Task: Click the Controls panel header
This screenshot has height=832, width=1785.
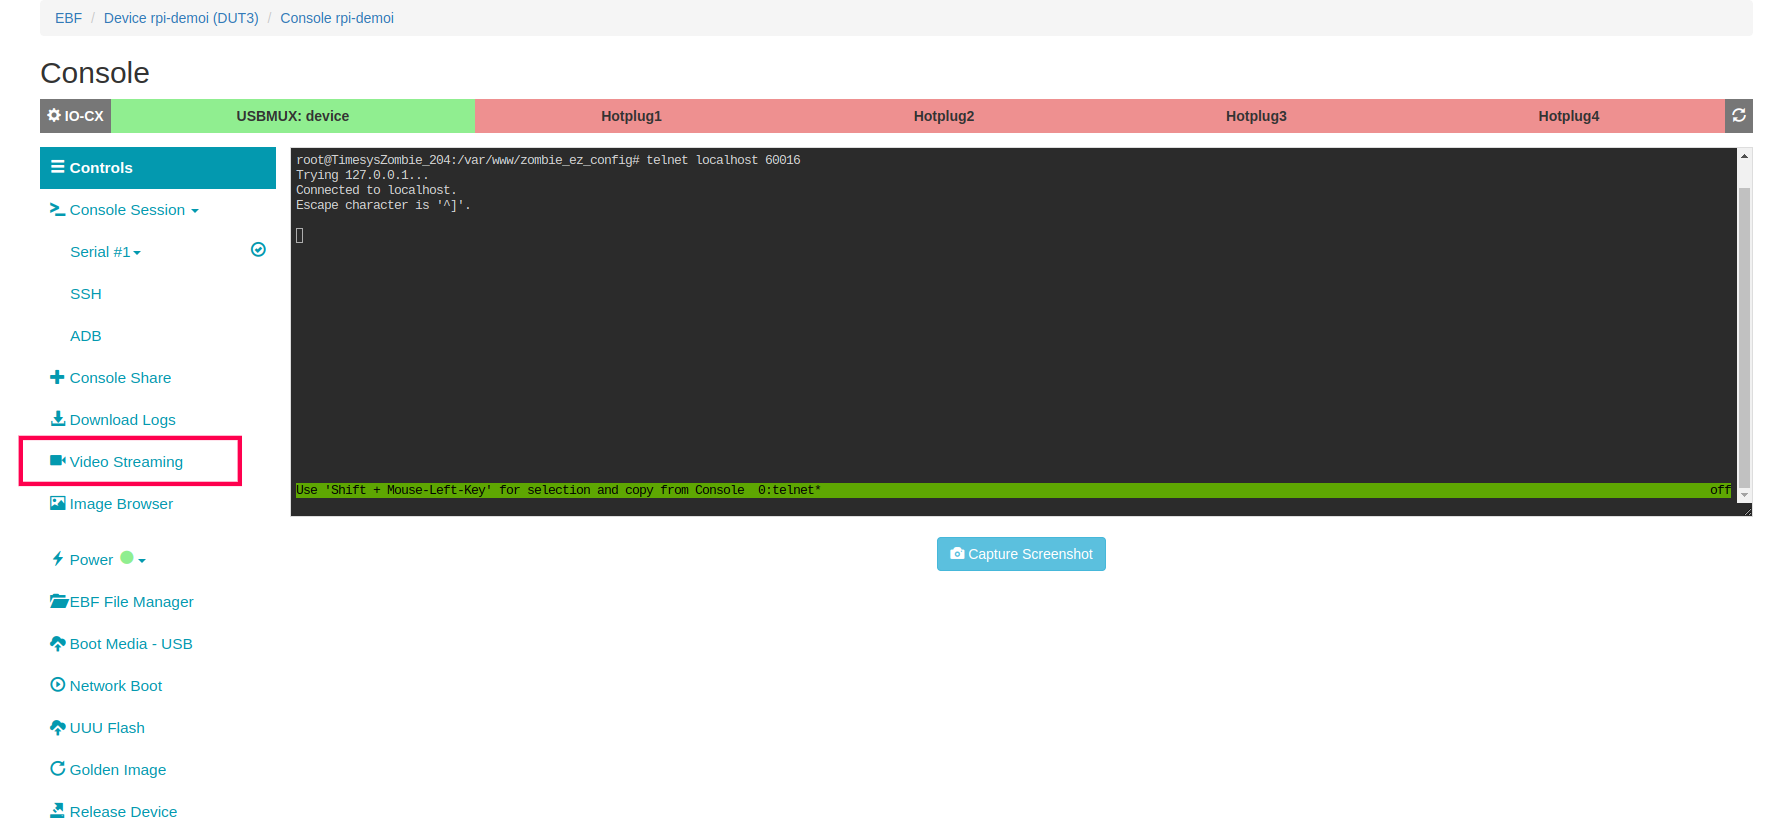Action: [158, 168]
